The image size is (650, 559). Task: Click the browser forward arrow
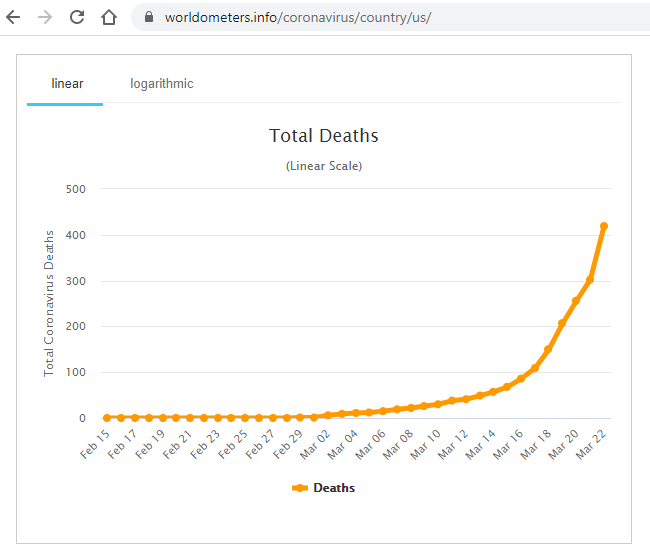click(45, 17)
